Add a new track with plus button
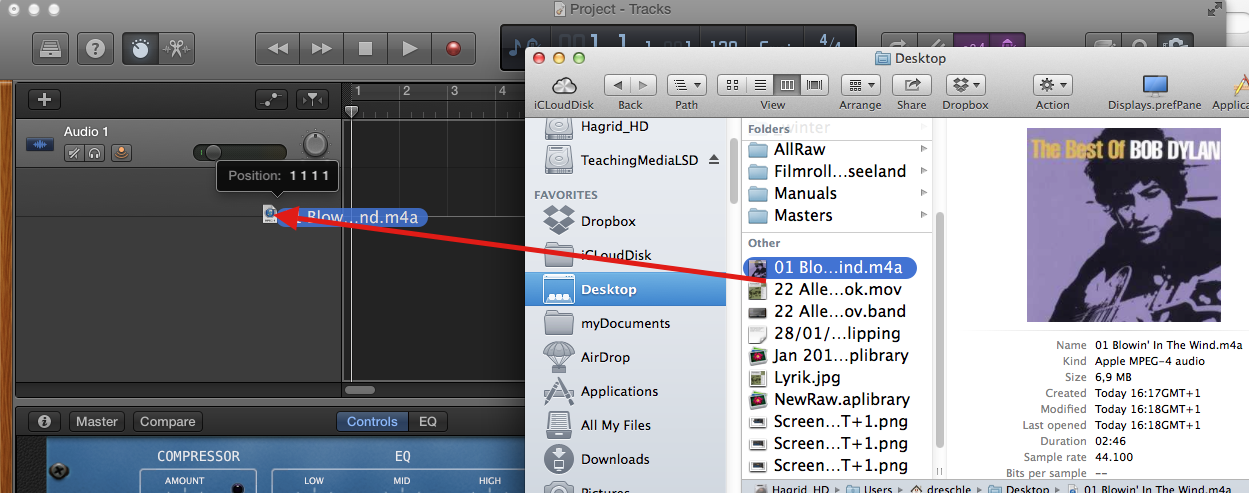The height and width of the screenshot is (493, 1249). point(44,99)
